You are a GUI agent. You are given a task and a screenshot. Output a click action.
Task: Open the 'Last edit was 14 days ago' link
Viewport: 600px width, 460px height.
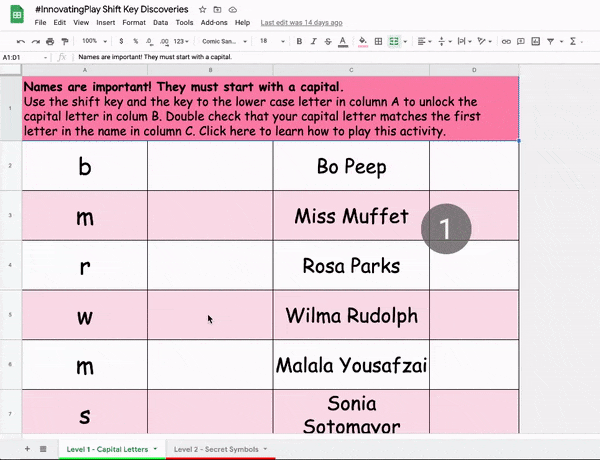(302, 23)
